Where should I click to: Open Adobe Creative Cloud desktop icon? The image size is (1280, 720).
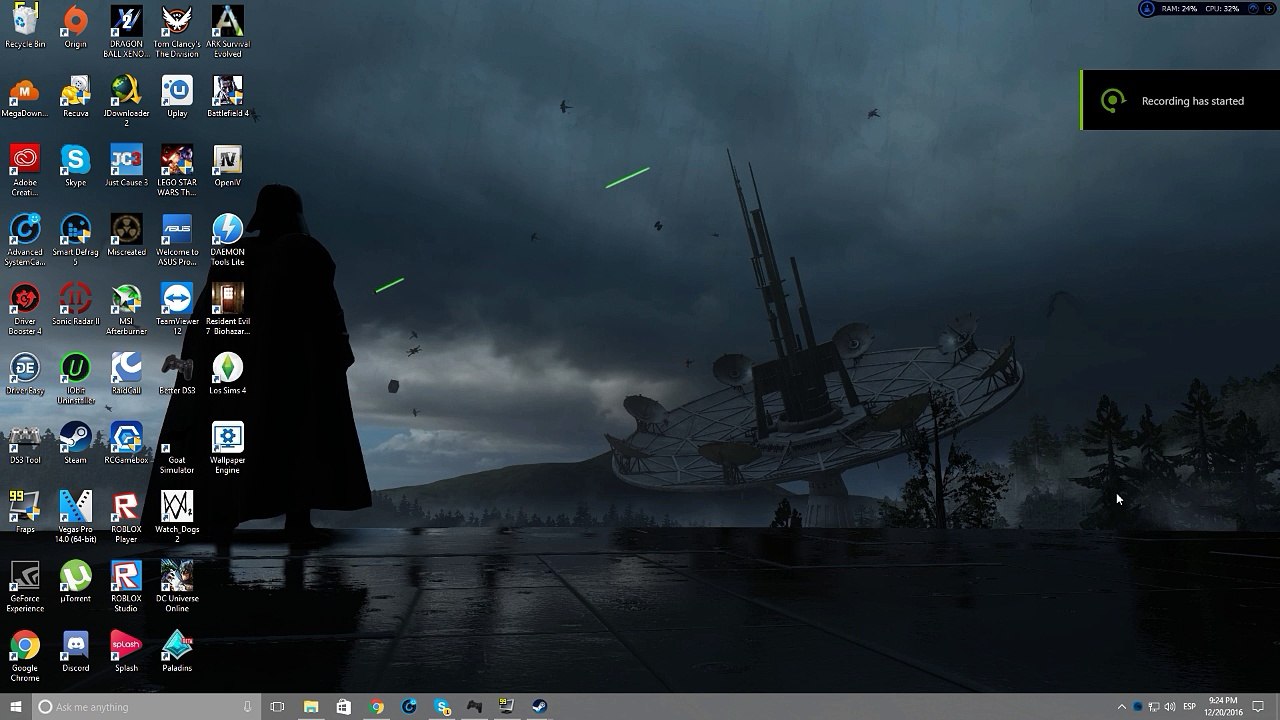click(x=25, y=170)
